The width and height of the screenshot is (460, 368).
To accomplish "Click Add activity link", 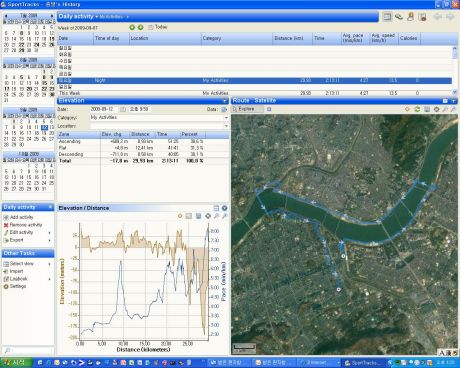I will tap(22, 217).
